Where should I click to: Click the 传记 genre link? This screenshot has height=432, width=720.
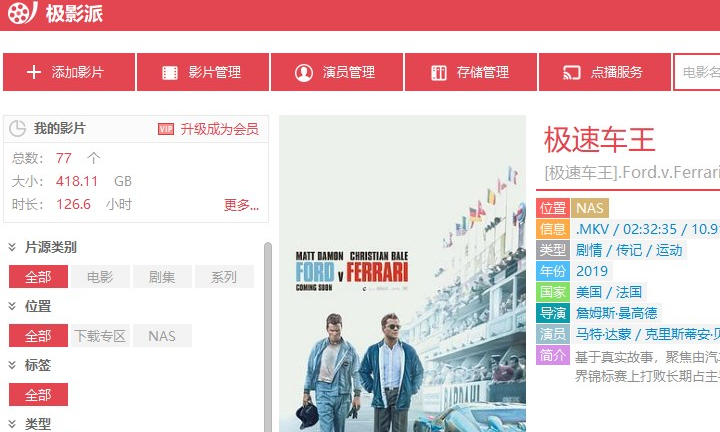tap(629, 250)
